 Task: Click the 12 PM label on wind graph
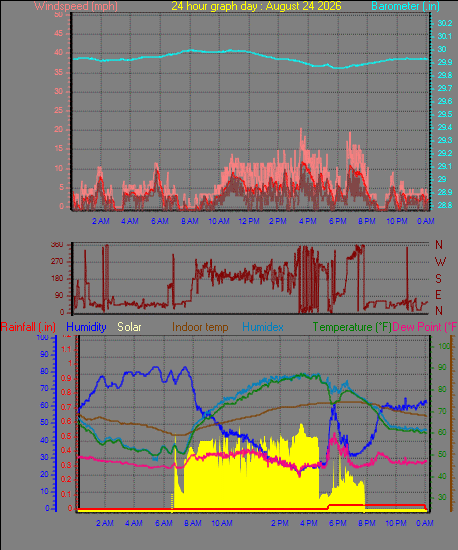click(249, 221)
